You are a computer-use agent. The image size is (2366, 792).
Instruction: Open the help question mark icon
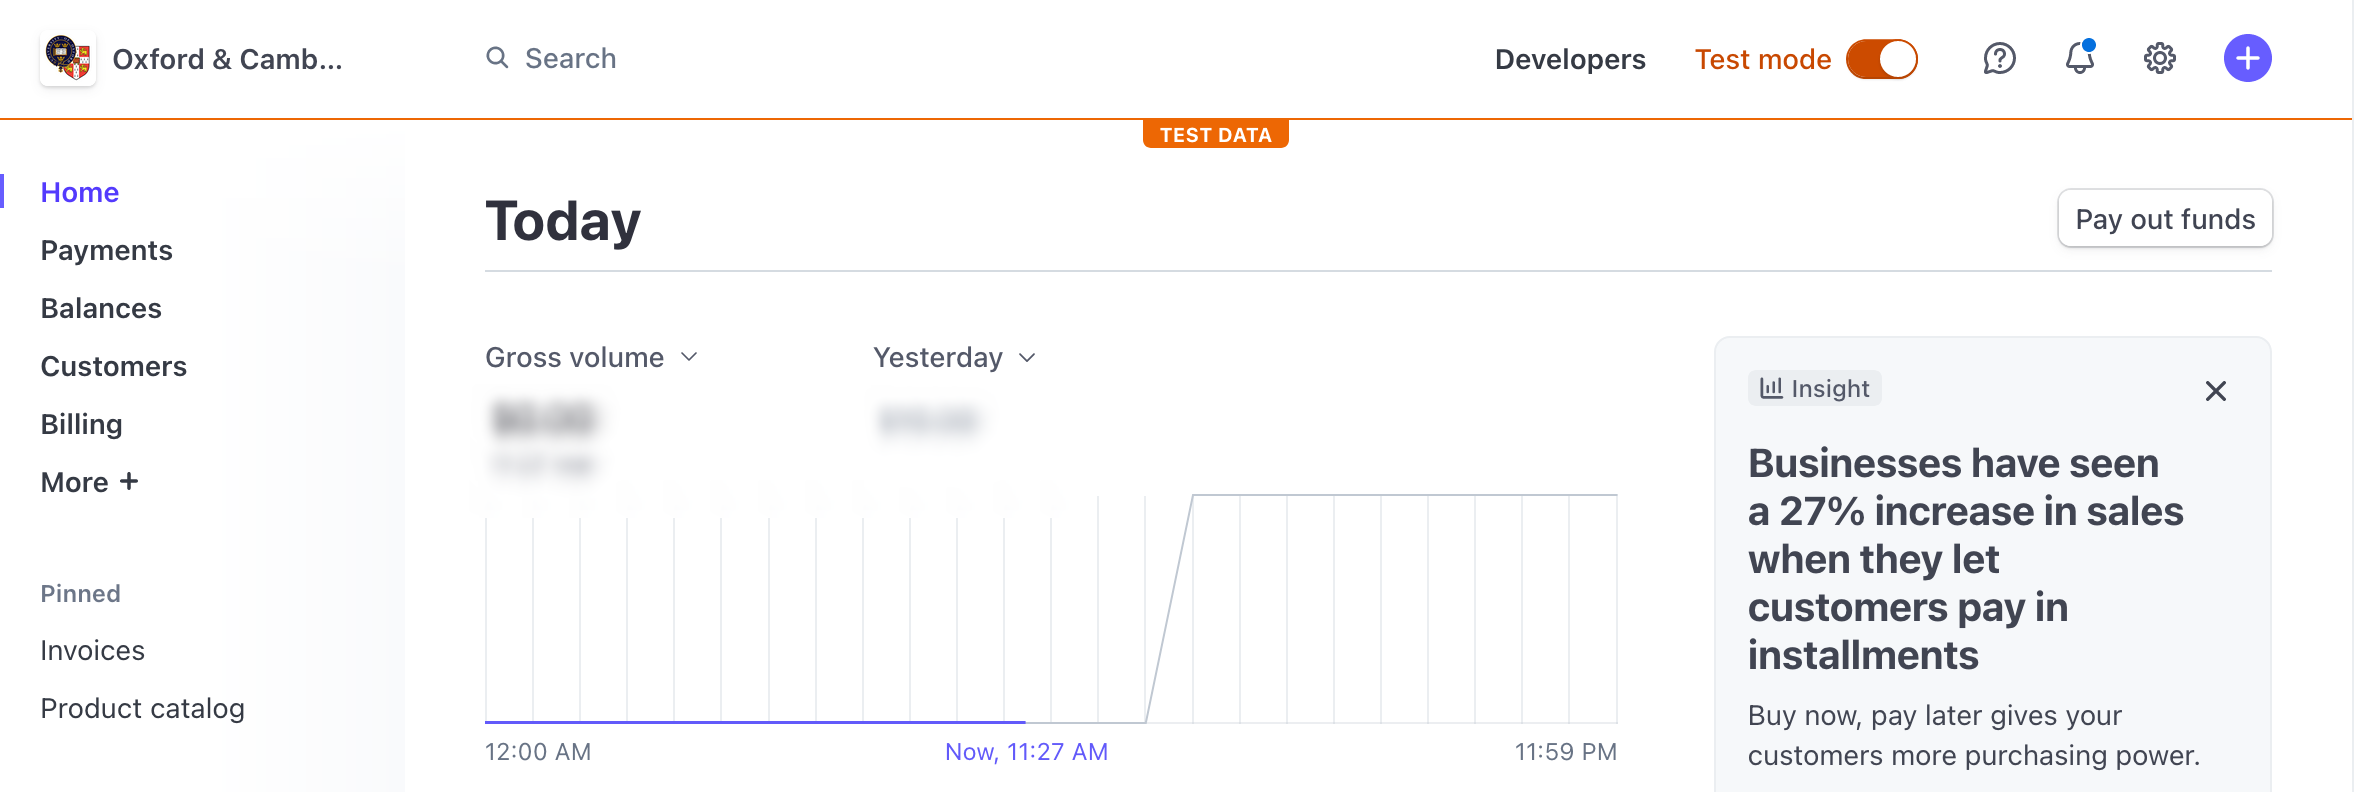pyautogui.click(x=1999, y=59)
